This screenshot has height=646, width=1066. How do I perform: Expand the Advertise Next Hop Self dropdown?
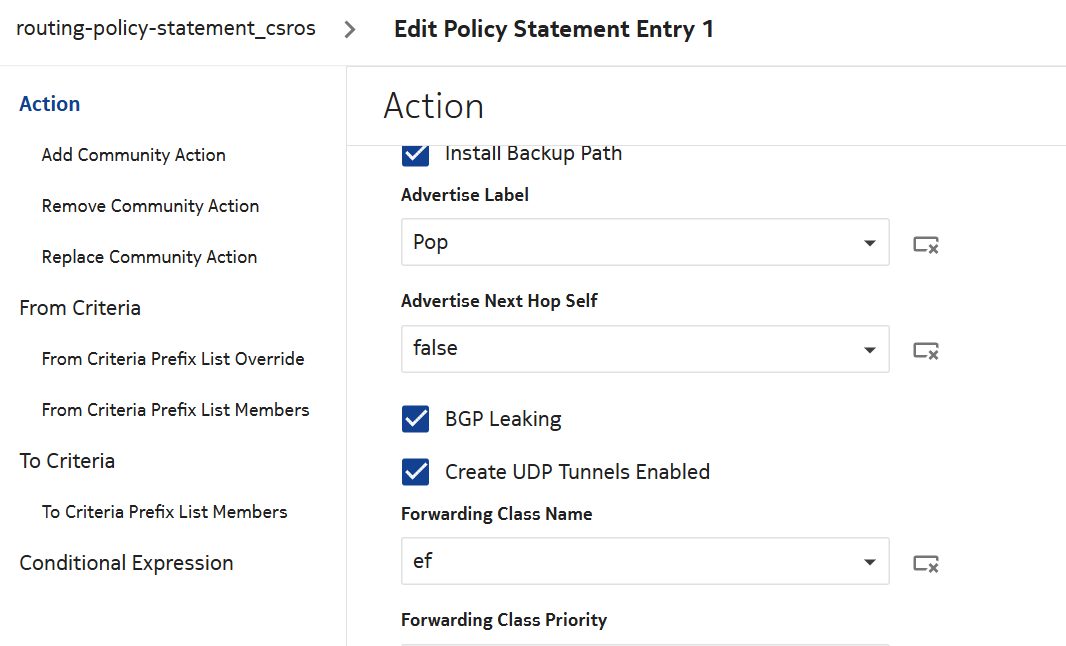pos(869,349)
